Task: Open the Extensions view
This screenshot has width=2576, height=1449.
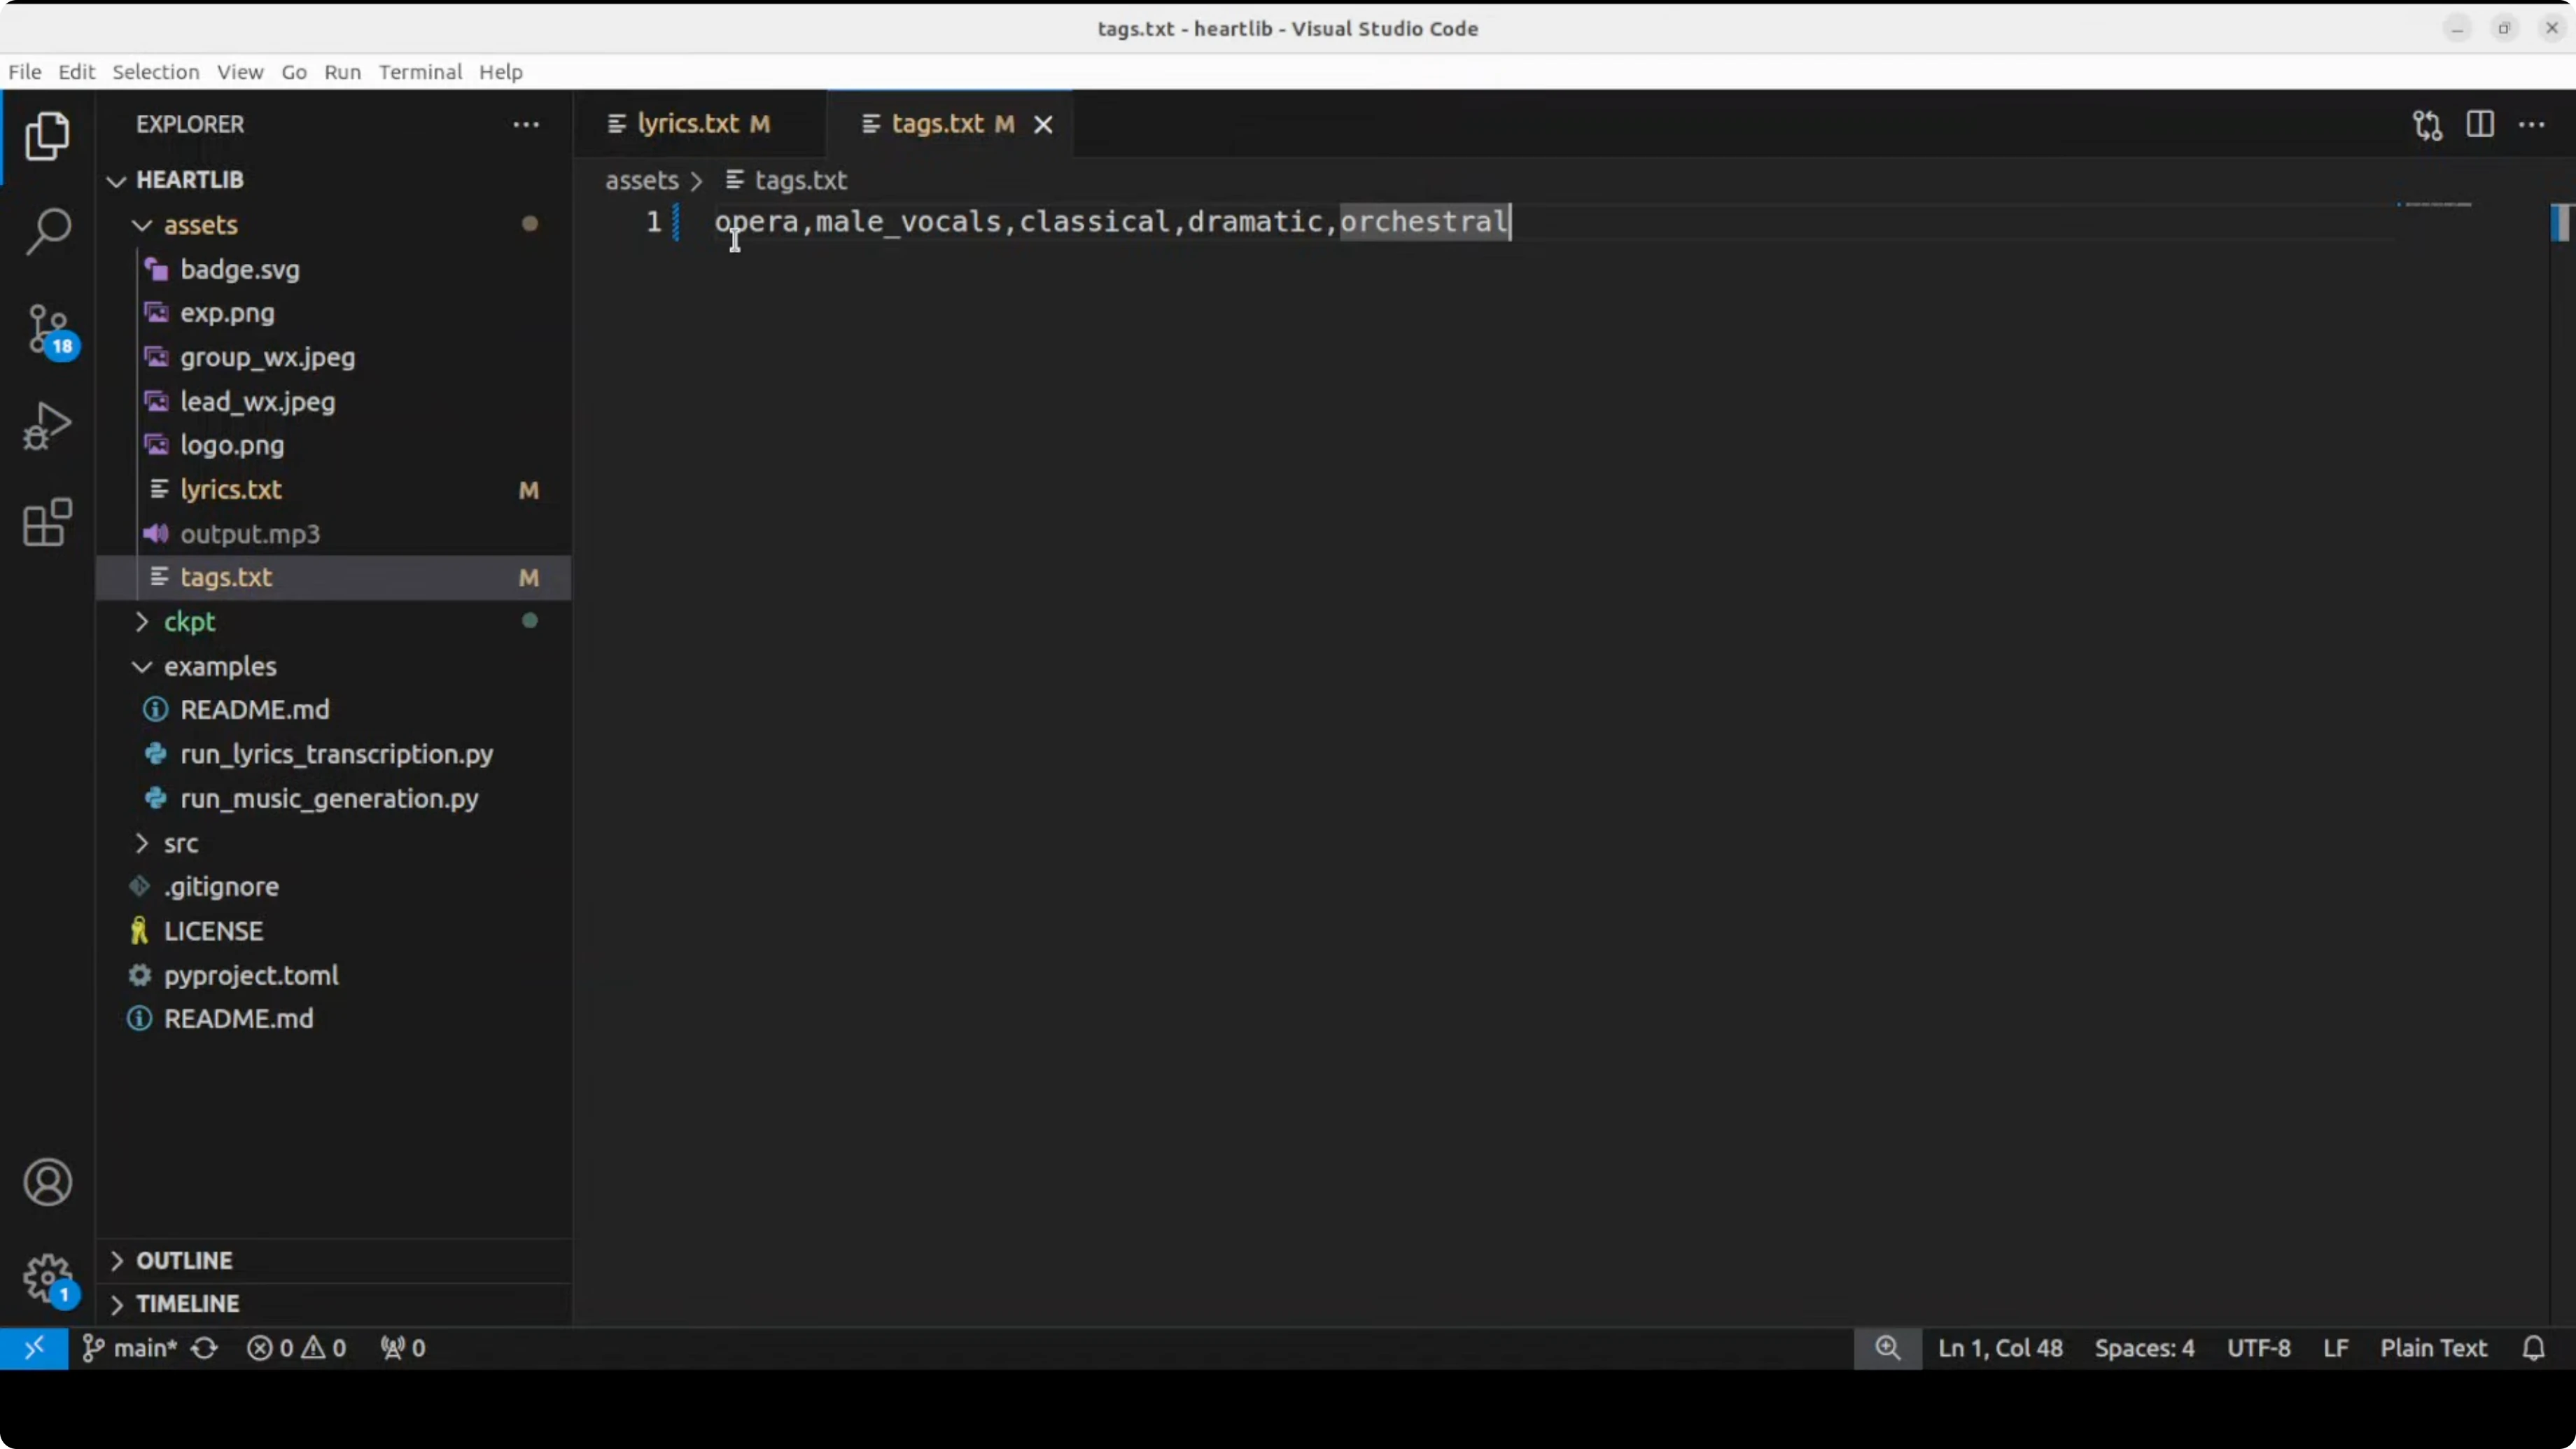Action: (x=47, y=522)
